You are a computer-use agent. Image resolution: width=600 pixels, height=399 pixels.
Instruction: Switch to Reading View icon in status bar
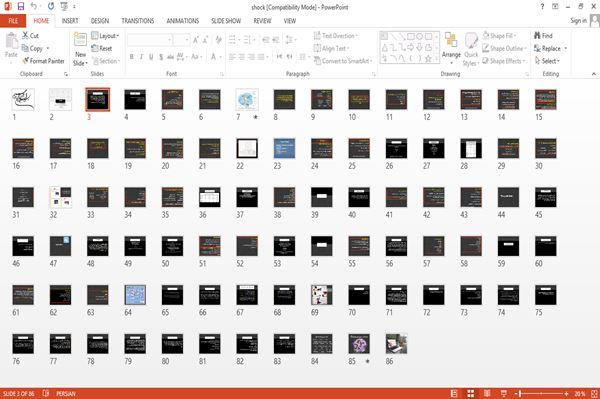coord(487,393)
